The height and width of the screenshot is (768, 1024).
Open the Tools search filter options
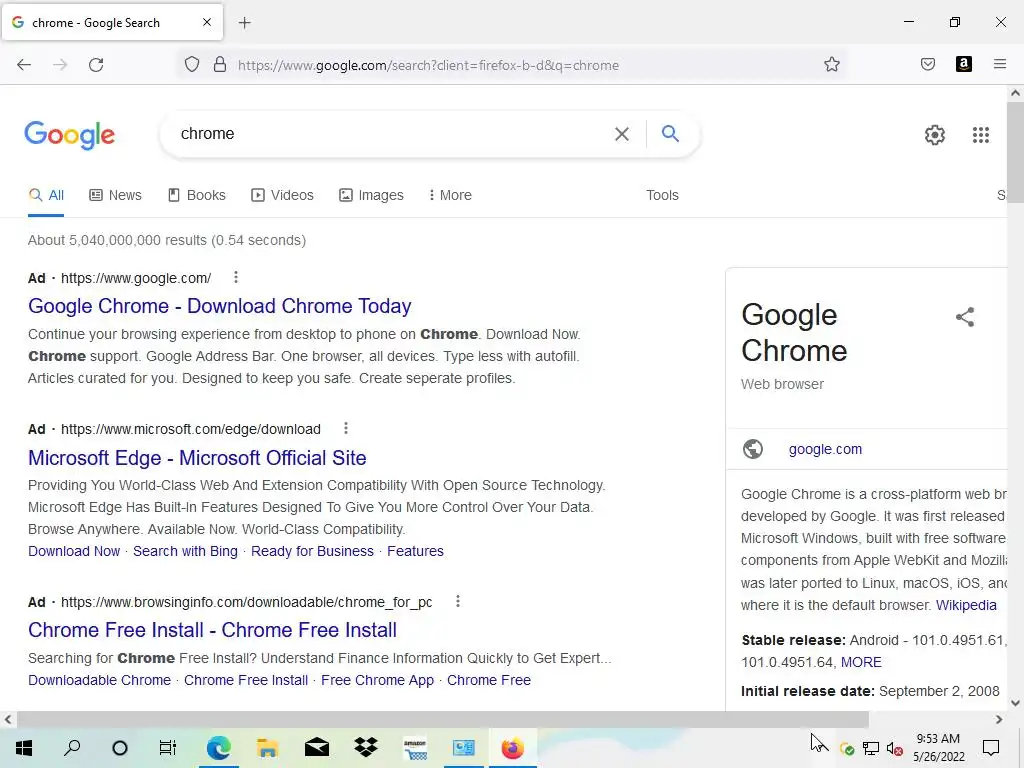click(662, 195)
